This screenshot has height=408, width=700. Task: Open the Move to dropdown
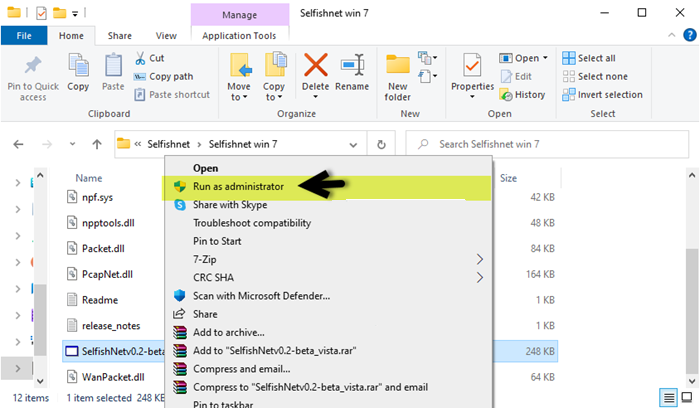tap(239, 77)
